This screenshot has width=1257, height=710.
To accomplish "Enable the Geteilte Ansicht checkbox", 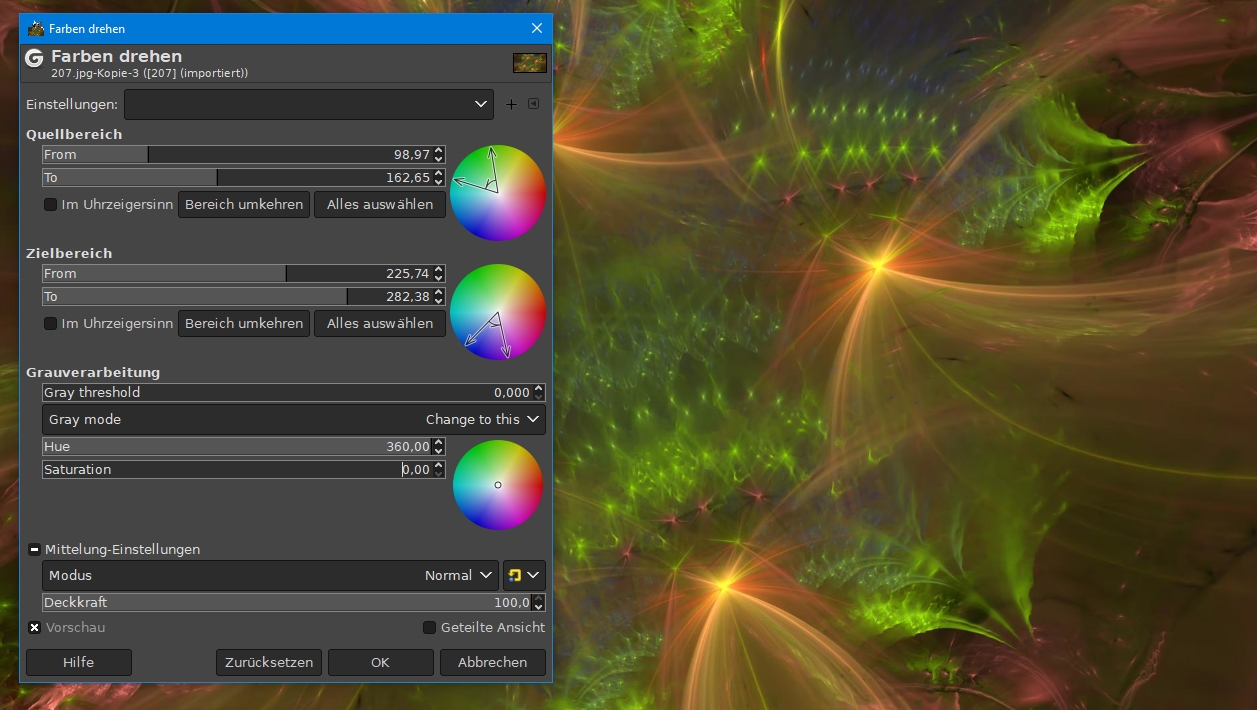I will (430, 628).
